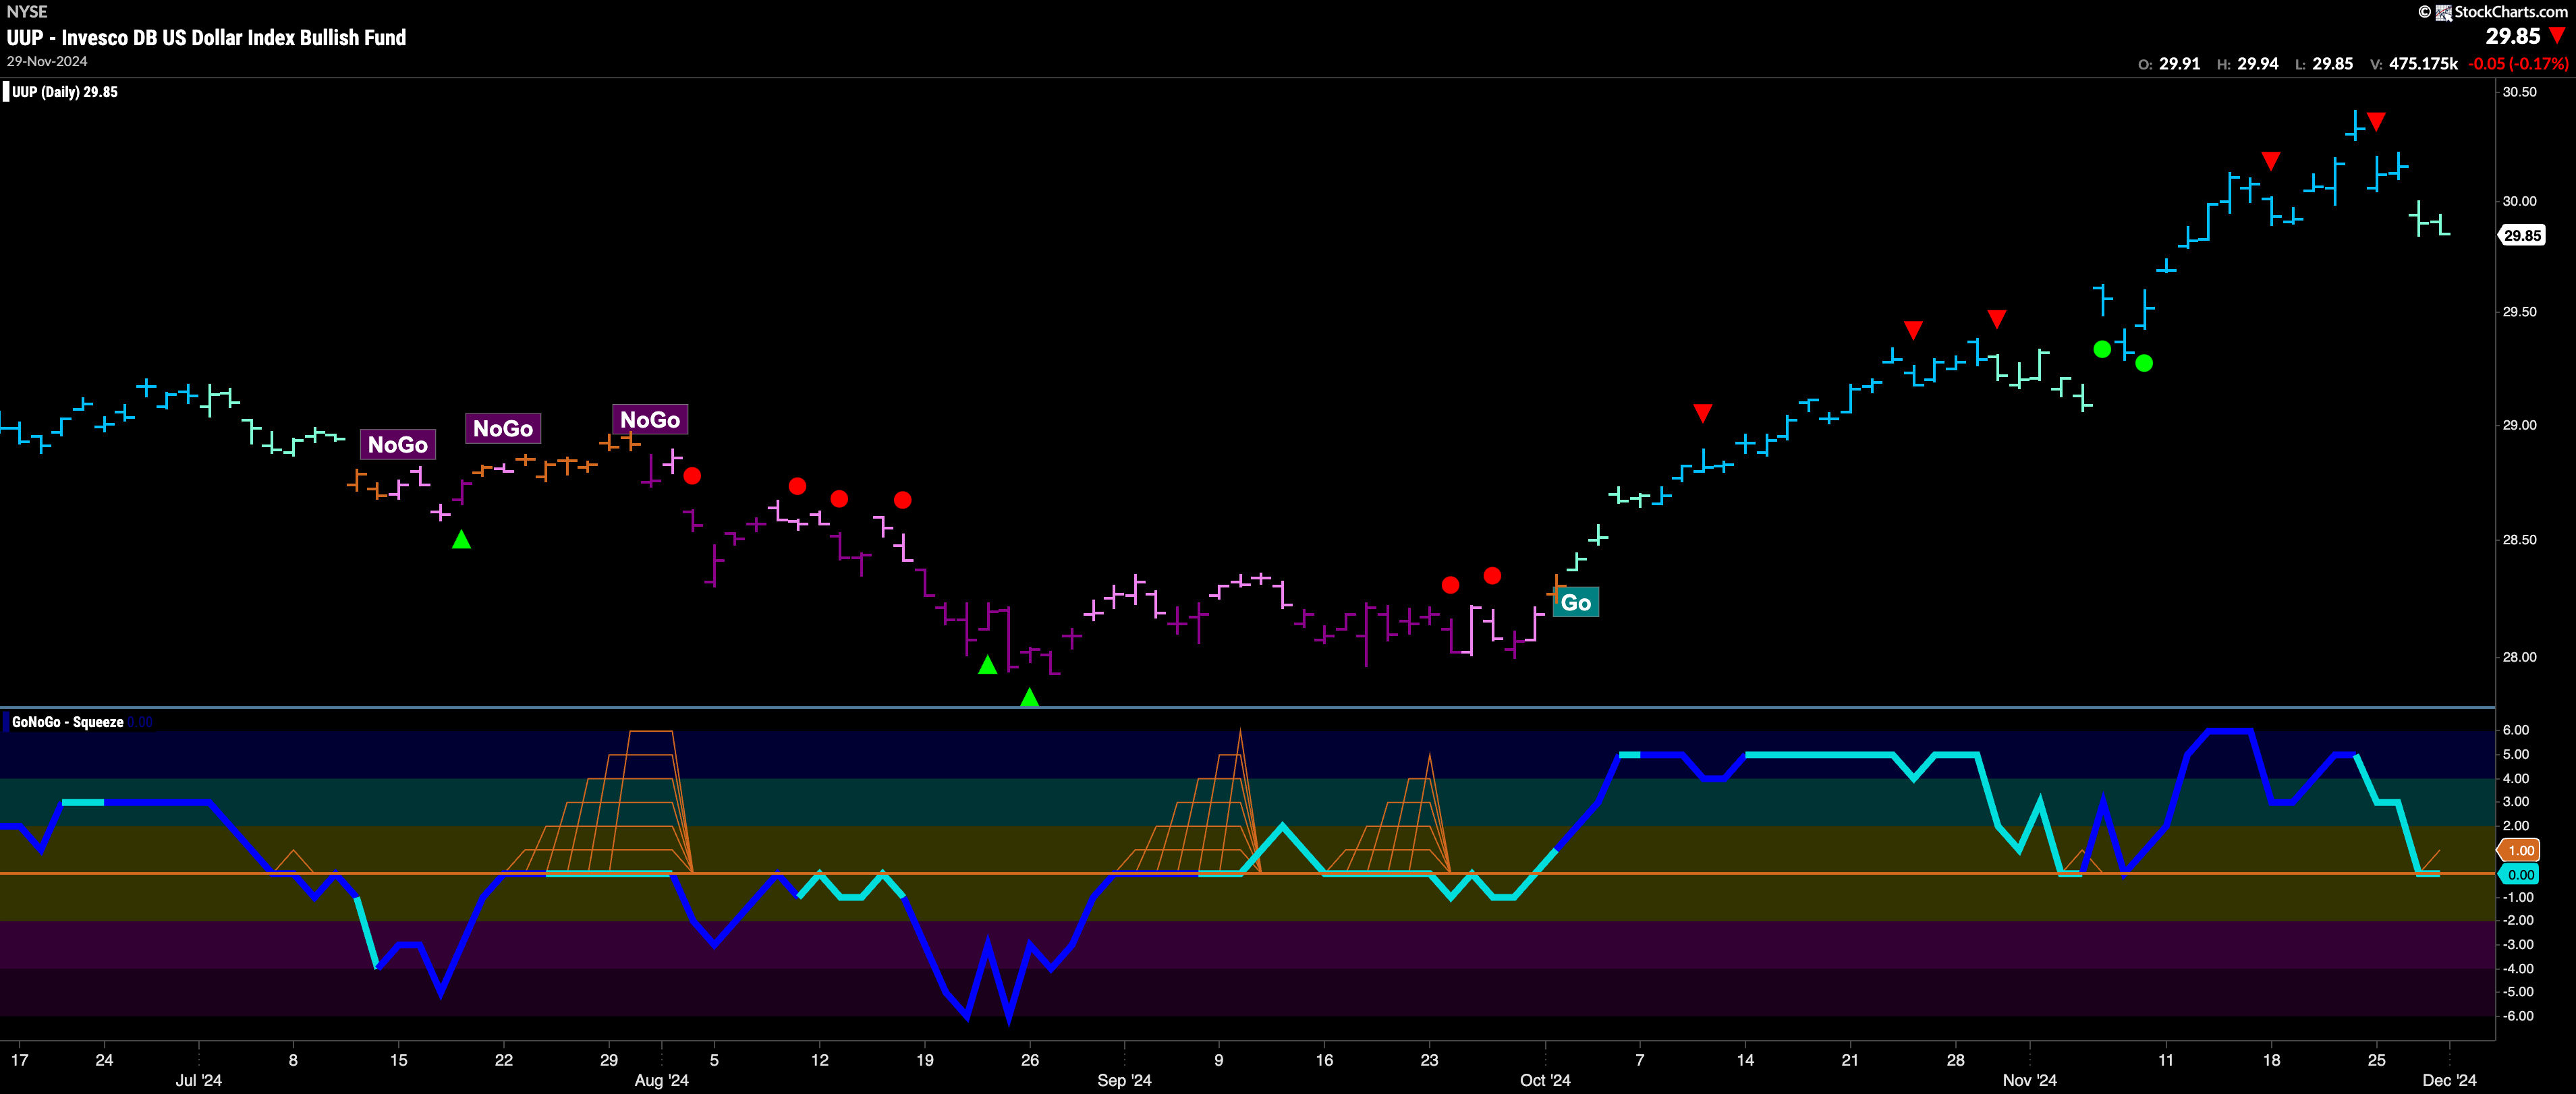Click the Dec '24 month label
The height and width of the screenshot is (1094, 2576).
click(x=2449, y=1080)
